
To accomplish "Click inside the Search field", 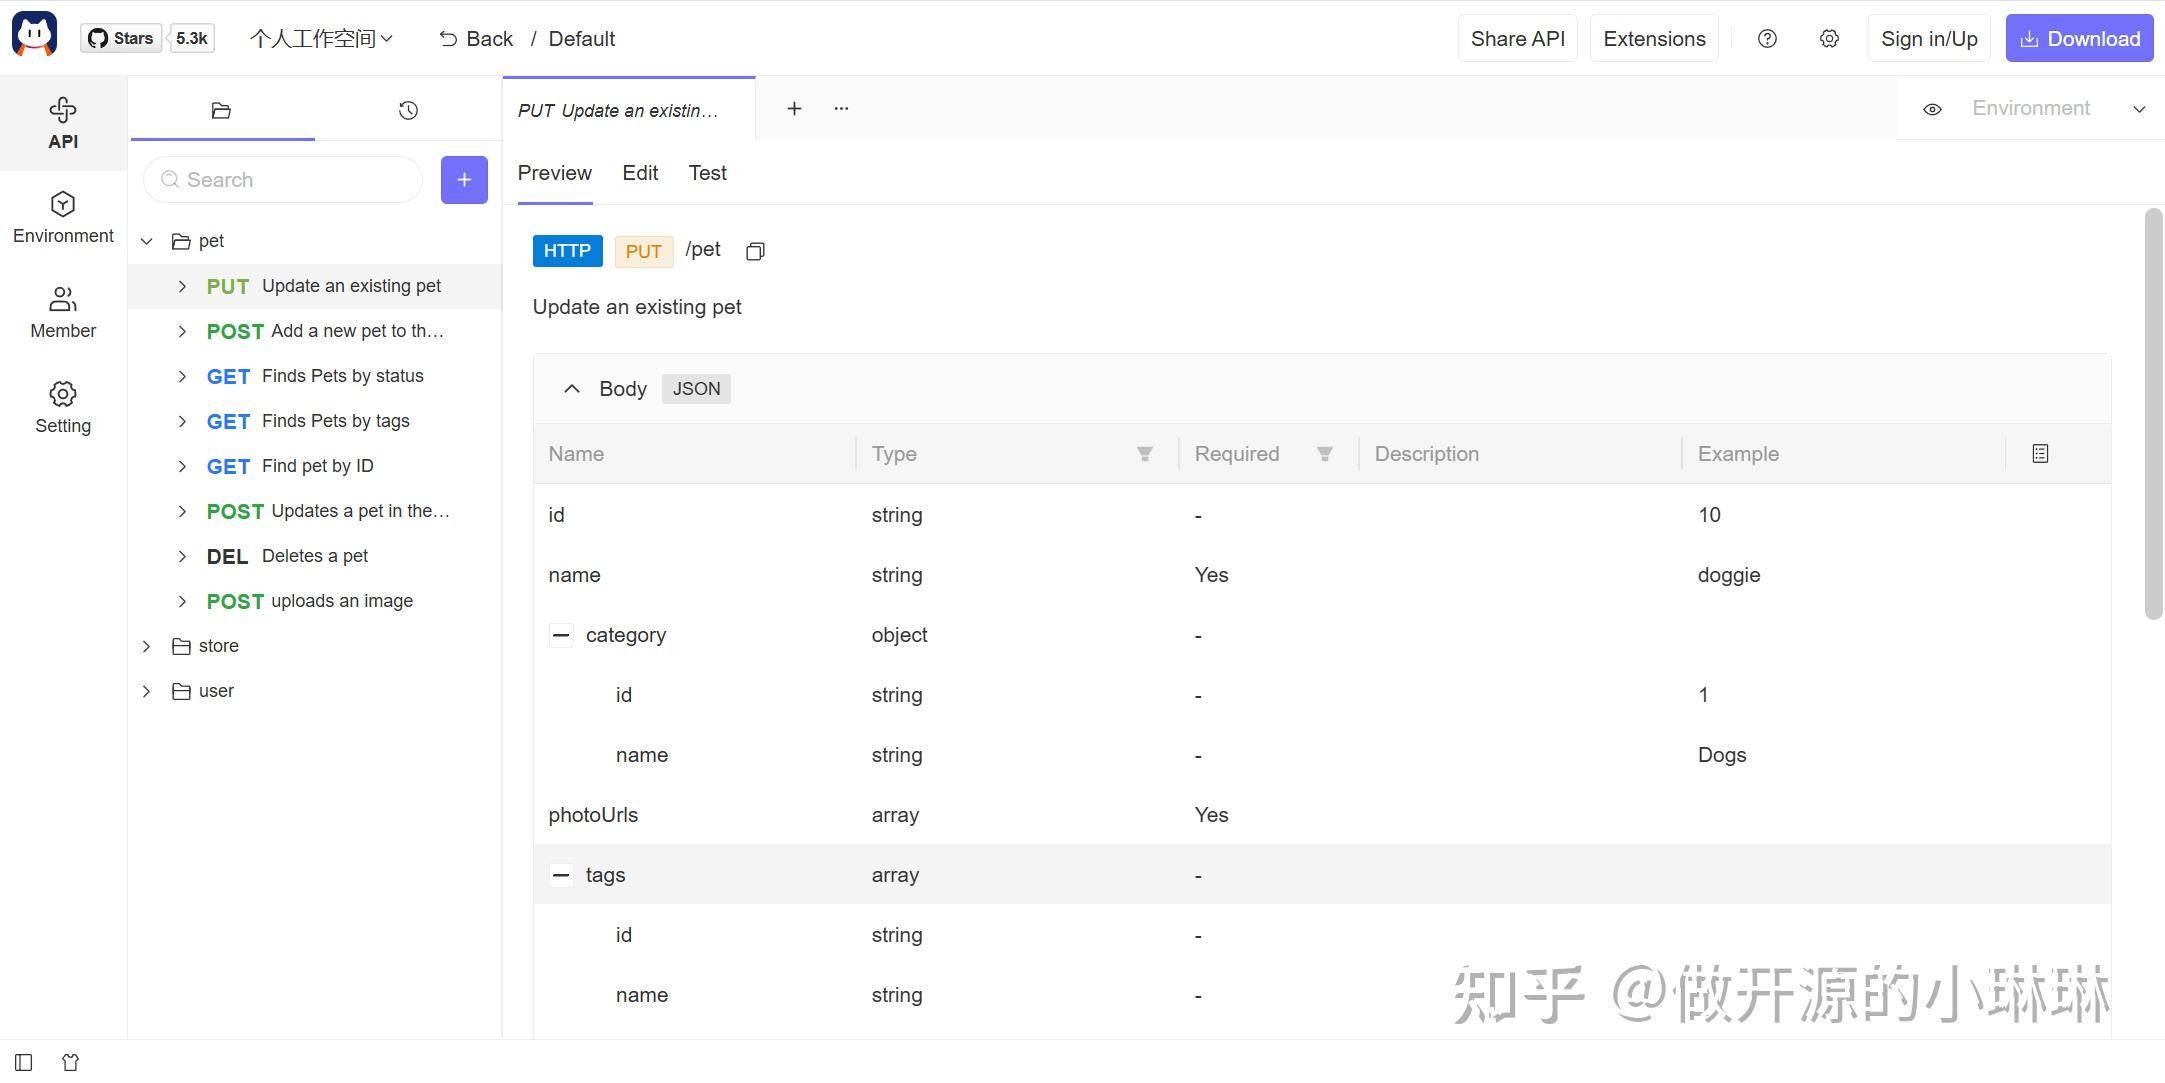I will (x=283, y=180).
